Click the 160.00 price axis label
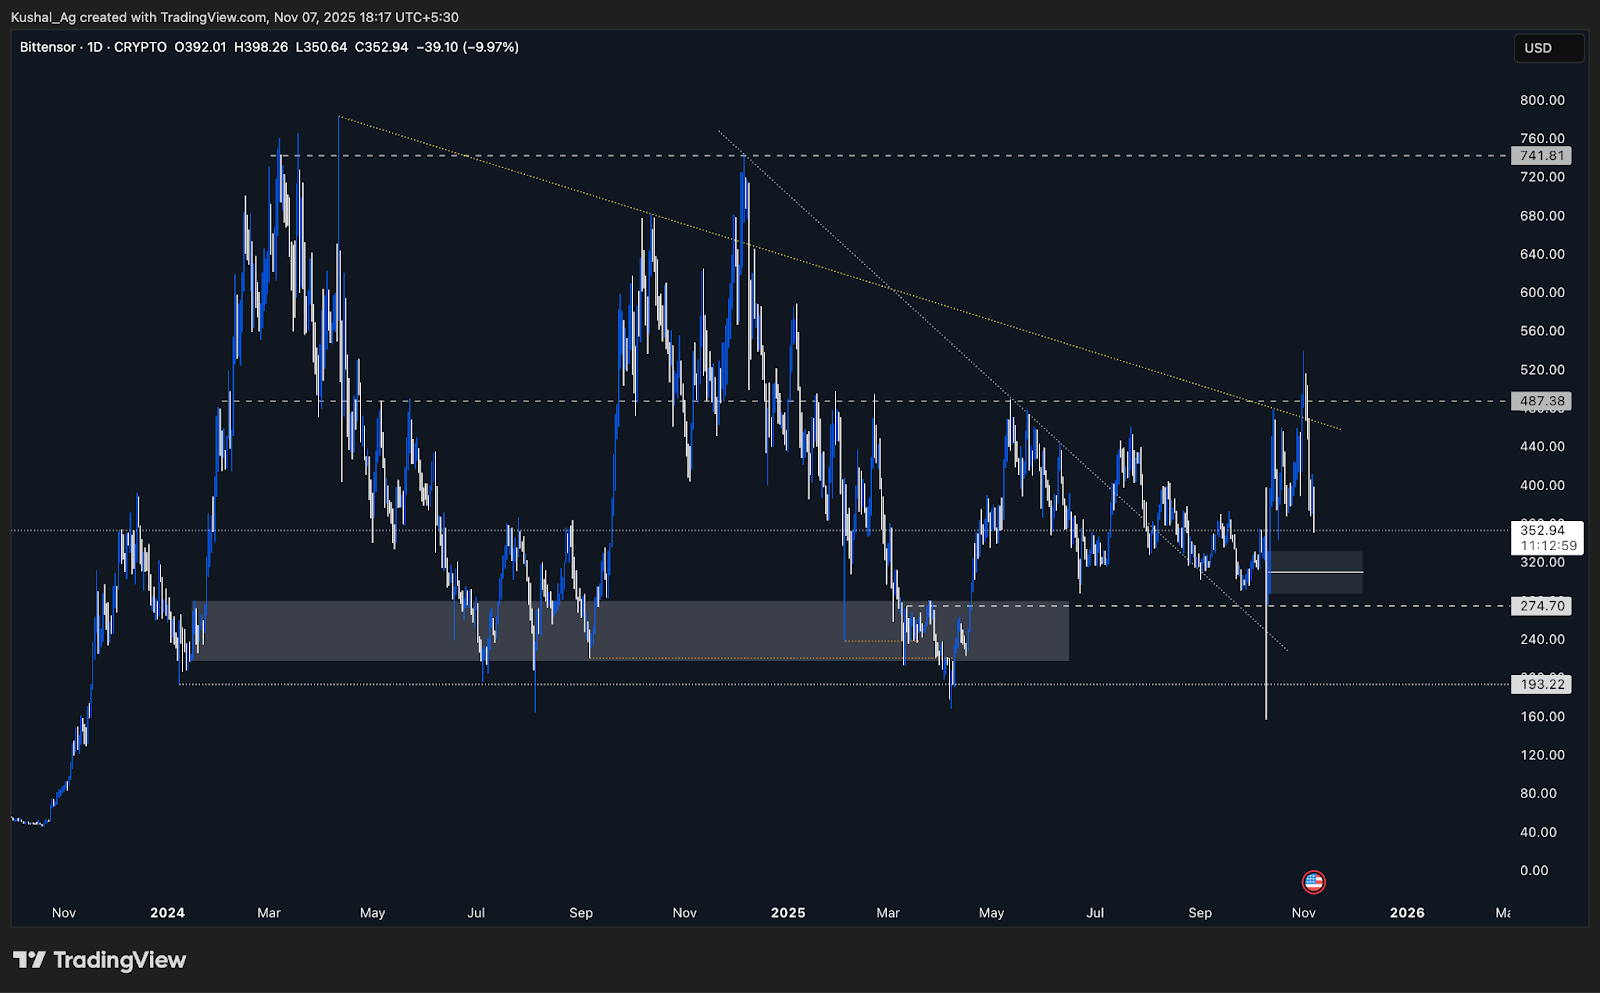 1542,716
